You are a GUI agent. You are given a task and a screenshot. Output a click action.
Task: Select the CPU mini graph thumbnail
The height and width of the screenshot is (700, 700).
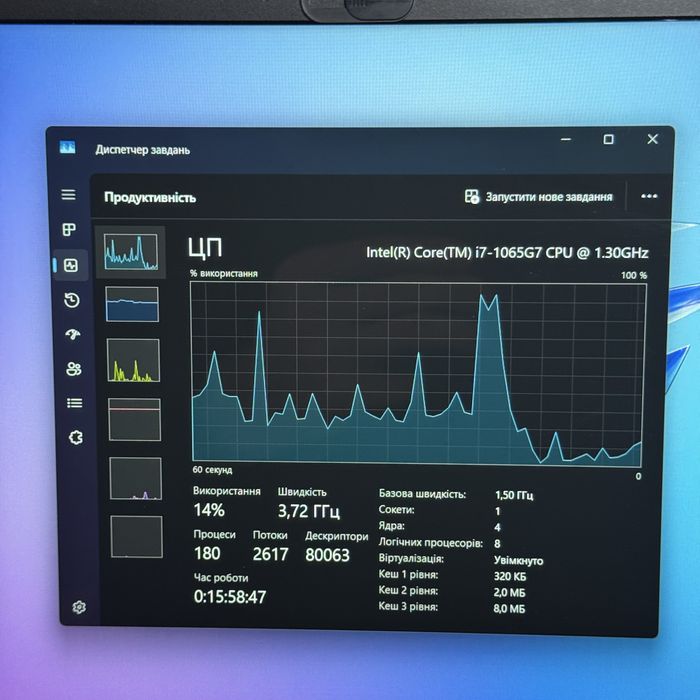click(131, 252)
